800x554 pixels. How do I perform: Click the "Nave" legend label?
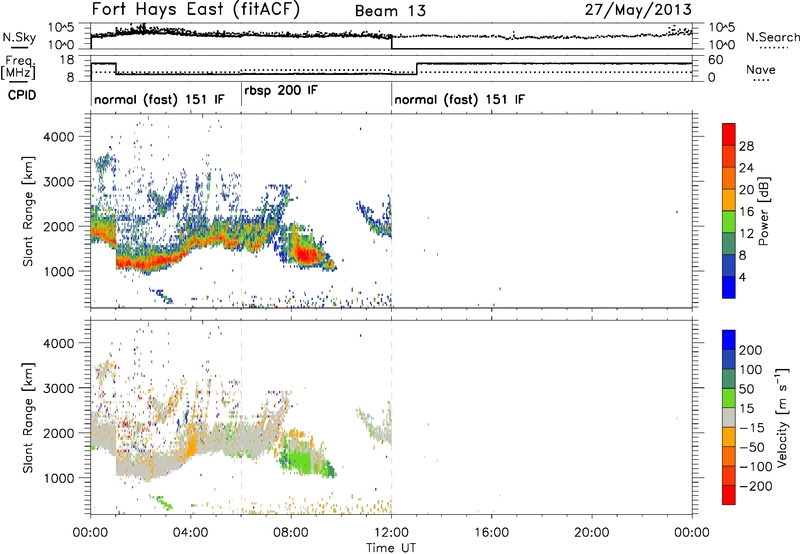tap(761, 69)
